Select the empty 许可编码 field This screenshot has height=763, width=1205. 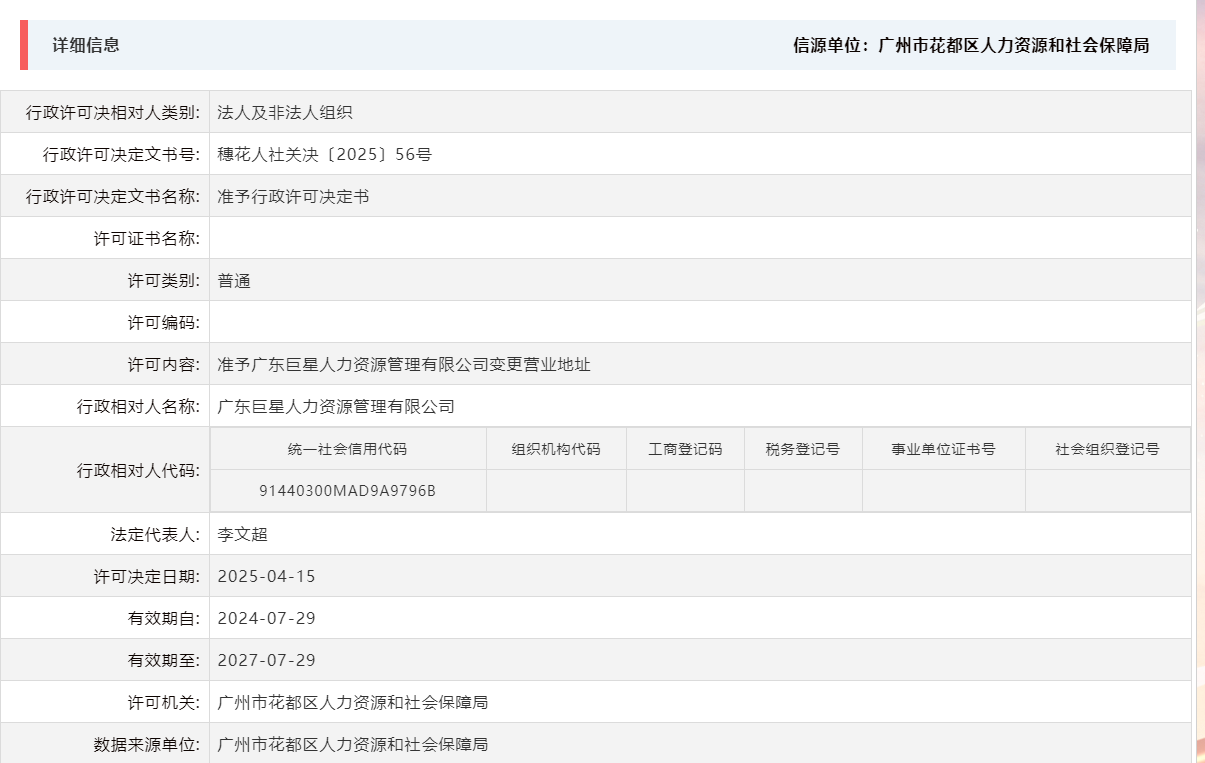(400, 321)
